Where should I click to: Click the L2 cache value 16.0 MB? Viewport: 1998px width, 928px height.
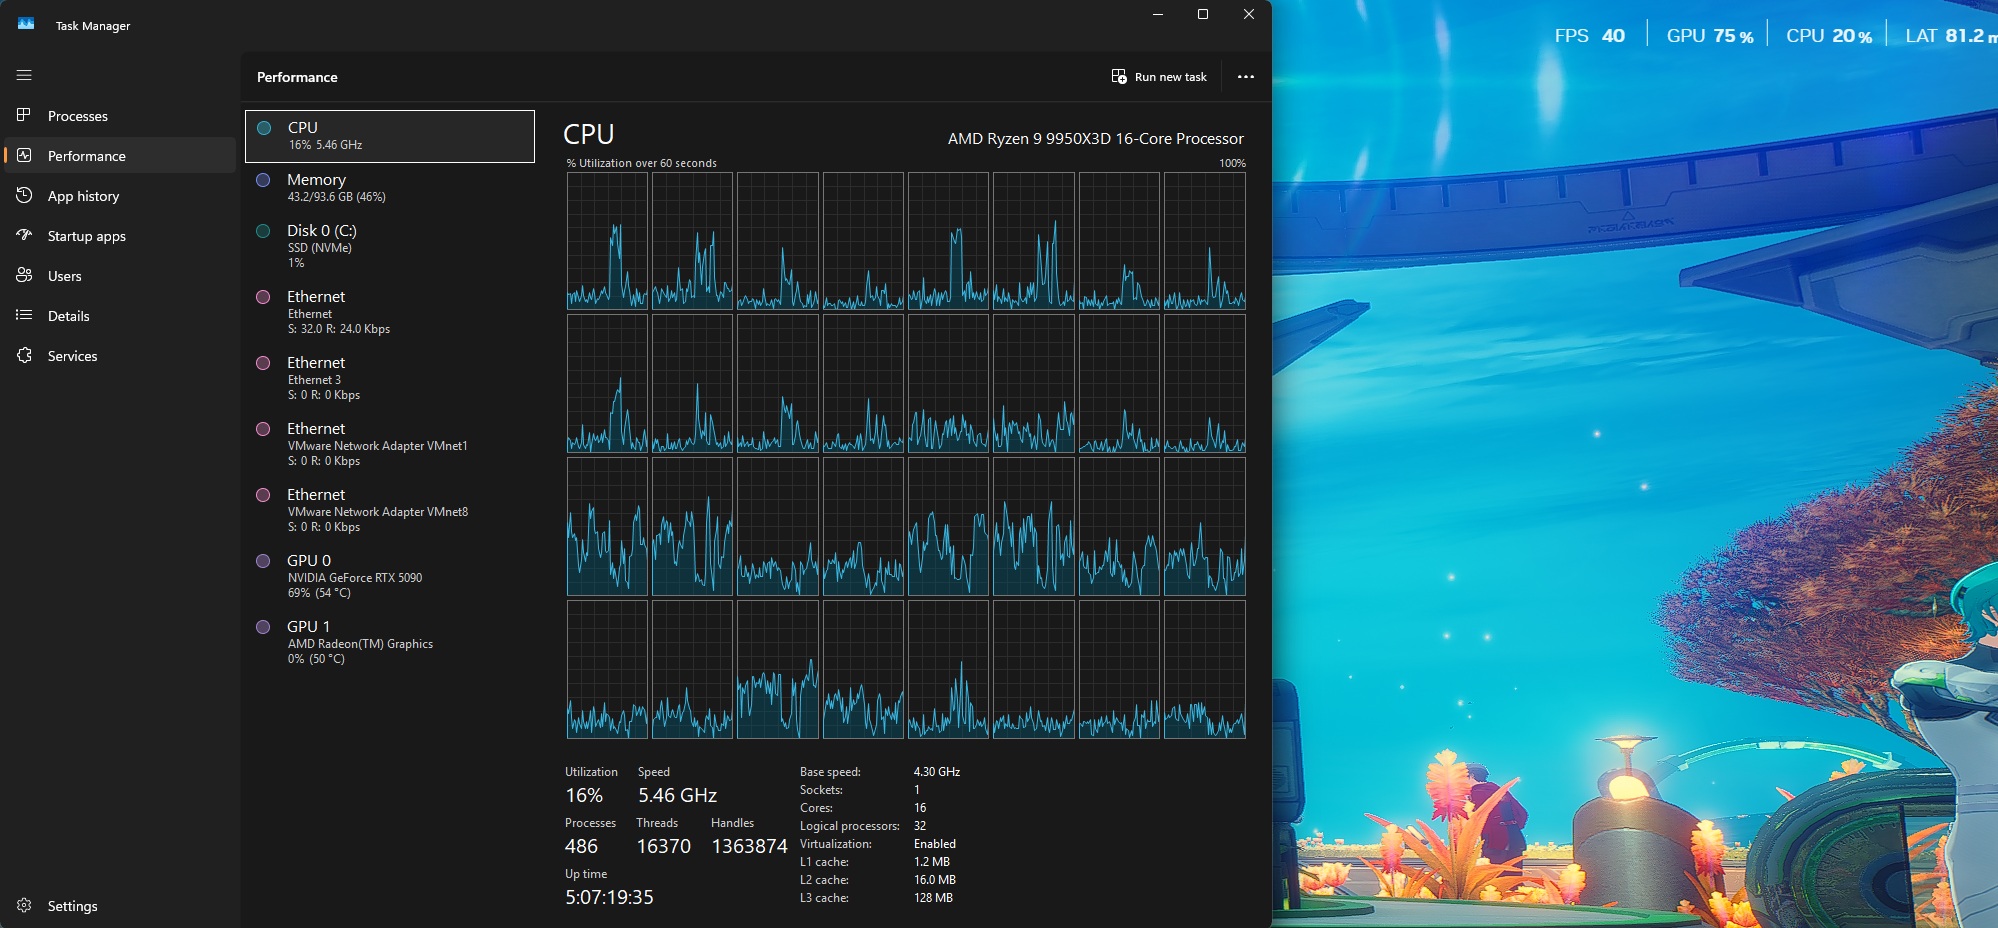point(935,880)
